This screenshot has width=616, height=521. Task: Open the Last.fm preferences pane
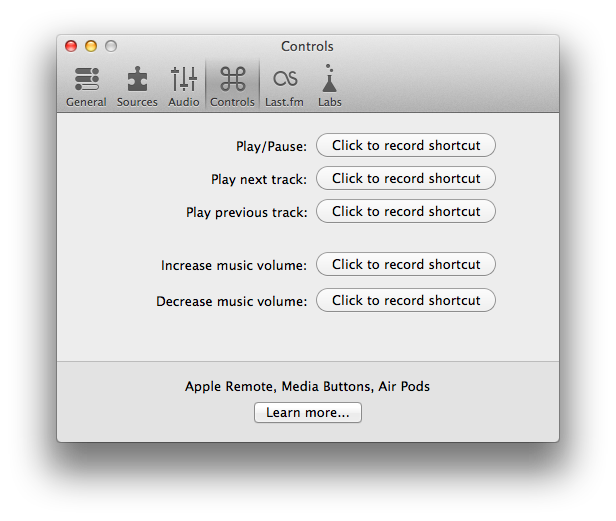286,86
